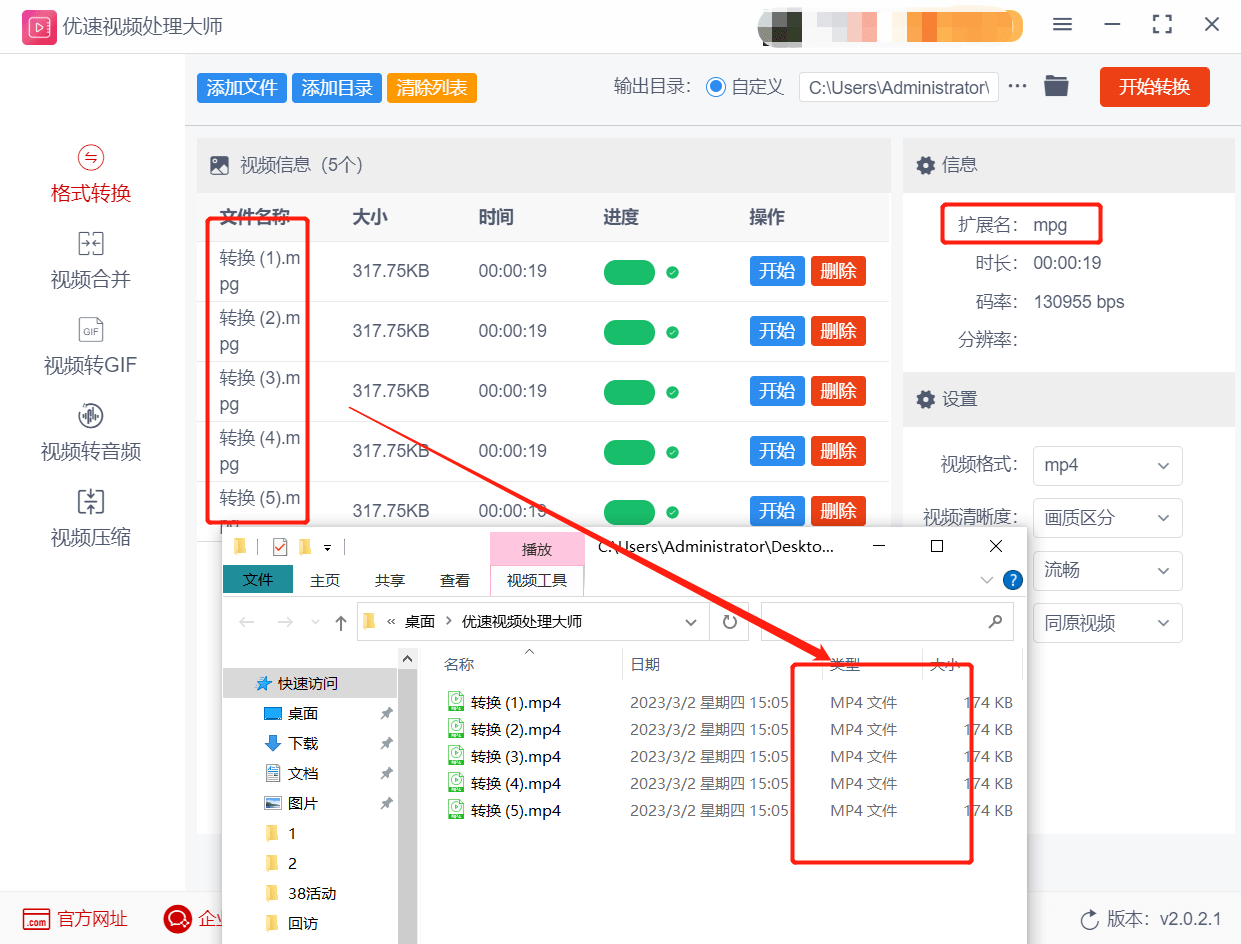
Task: Select 快速访问 in Explorer navigation pane
Action: click(x=308, y=683)
